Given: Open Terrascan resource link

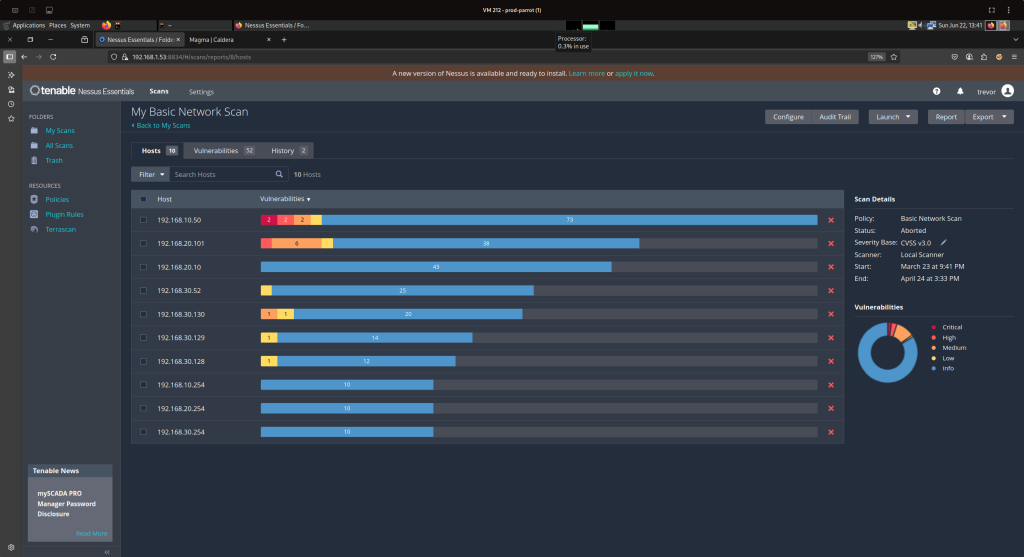Looking at the screenshot, I should [60, 230].
